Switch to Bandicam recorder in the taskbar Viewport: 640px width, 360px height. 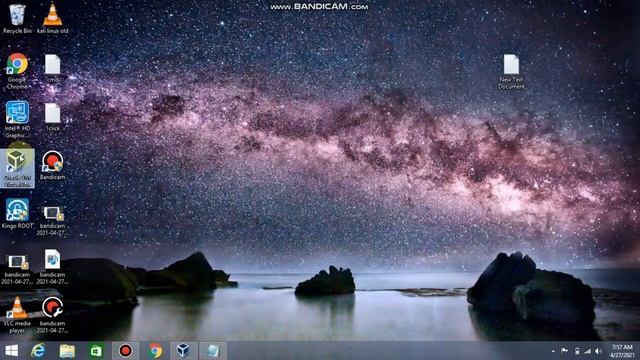[x=125, y=351]
